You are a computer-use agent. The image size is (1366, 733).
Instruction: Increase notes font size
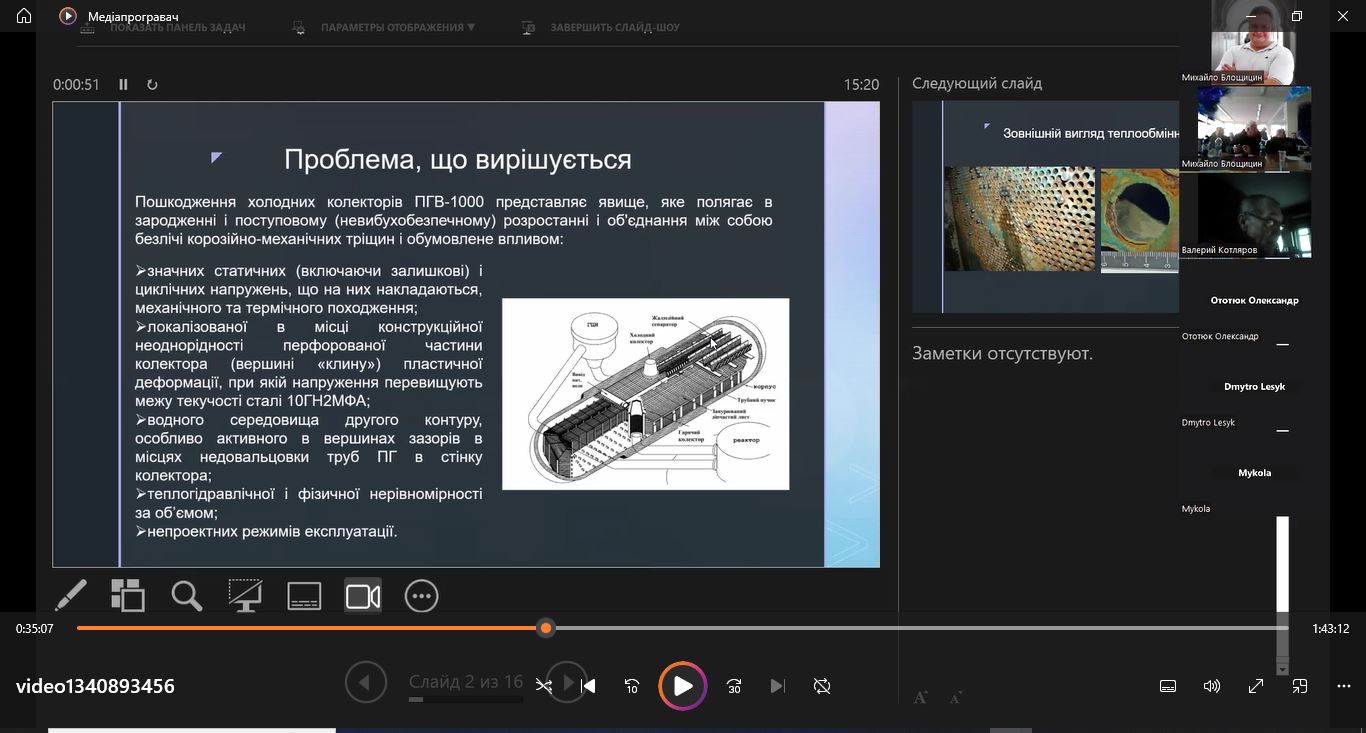tap(921, 697)
